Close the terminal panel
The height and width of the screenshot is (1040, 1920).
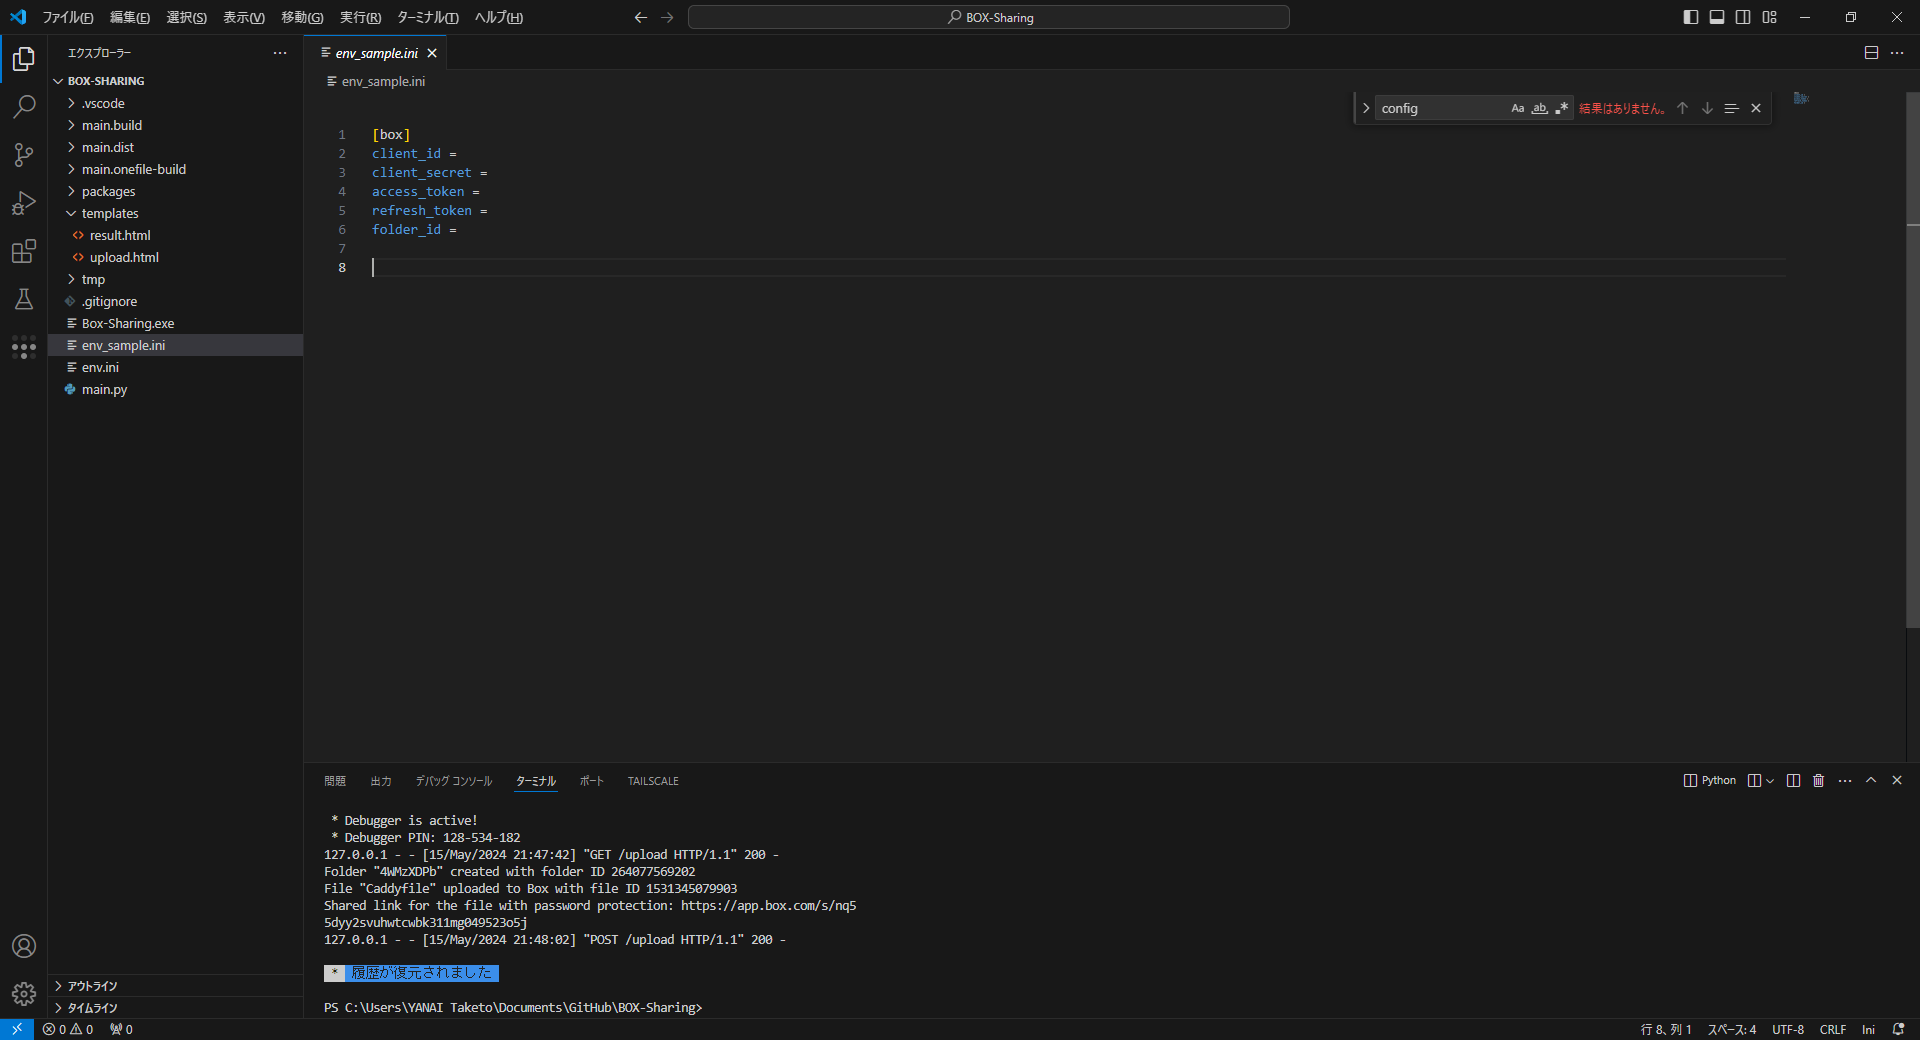coord(1897,781)
